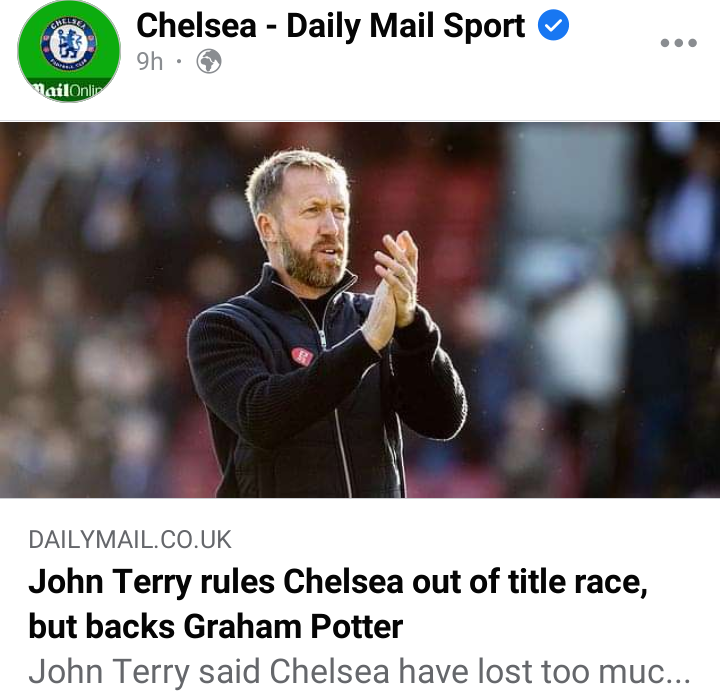
Task: Open the page's green profile picture
Action: pyautogui.click(x=69, y=51)
